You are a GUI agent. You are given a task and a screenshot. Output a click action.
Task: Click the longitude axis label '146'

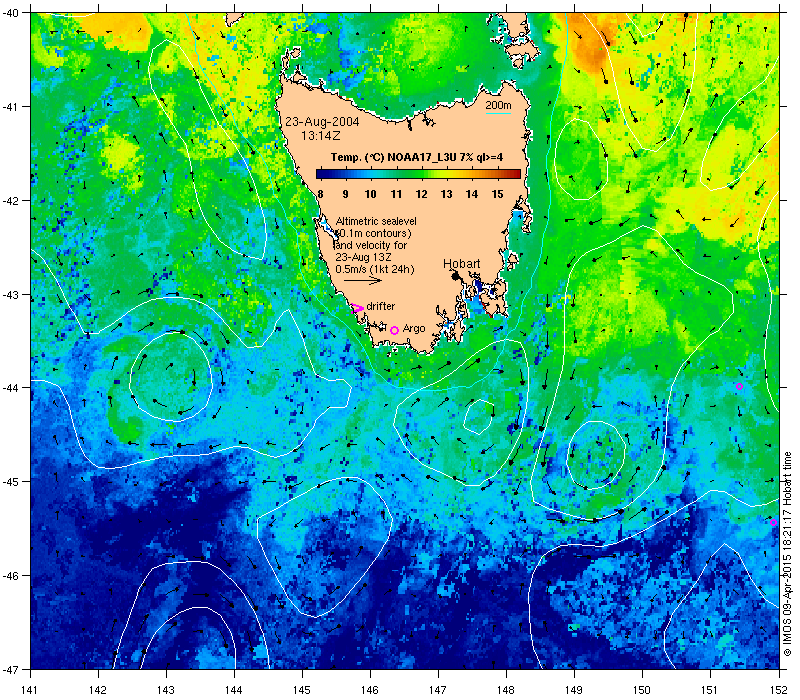pyautogui.click(x=370, y=690)
